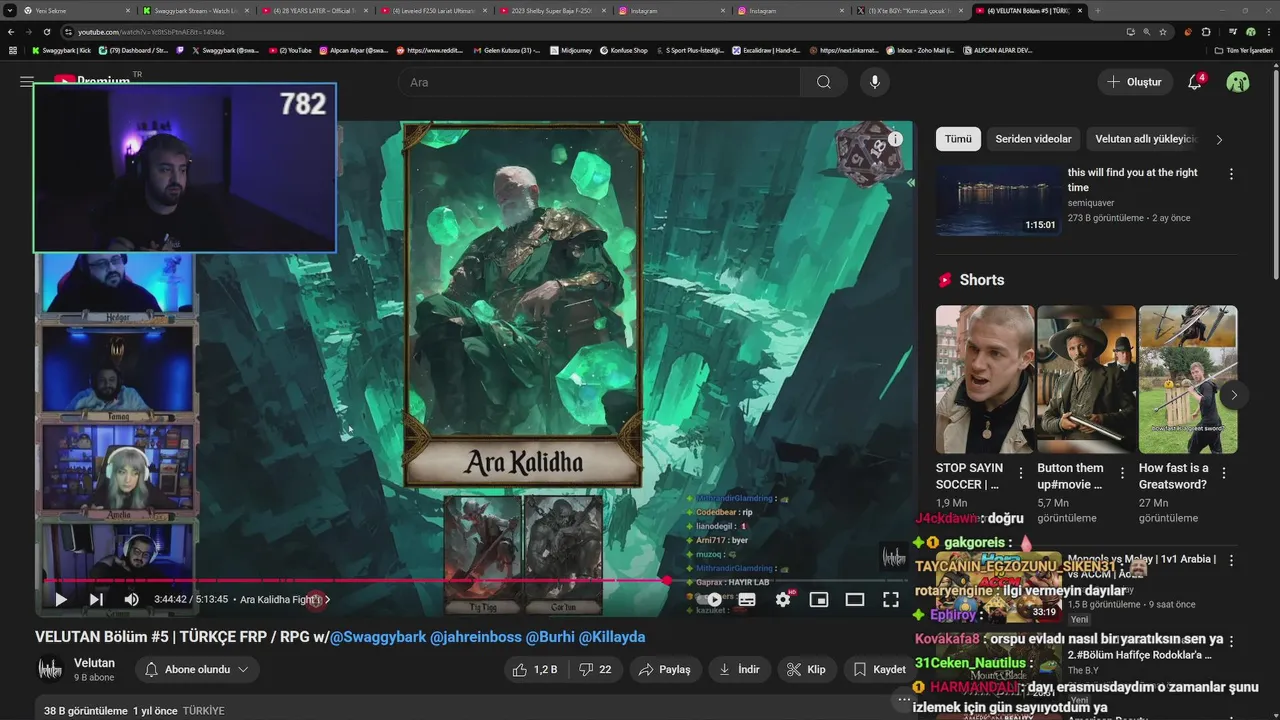The image size is (1280, 720).
Task: Open STOP SAYIN SOCCER short
Action: pos(985,379)
